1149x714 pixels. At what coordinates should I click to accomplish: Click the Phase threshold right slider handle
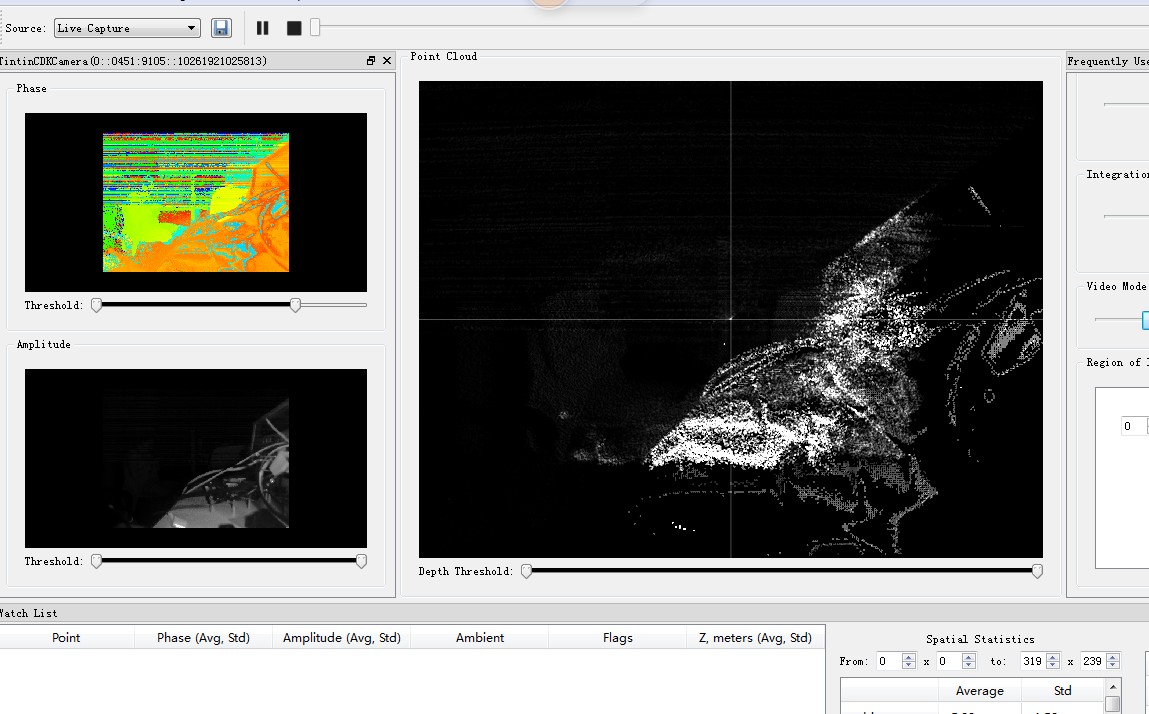[x=295, y=305]
